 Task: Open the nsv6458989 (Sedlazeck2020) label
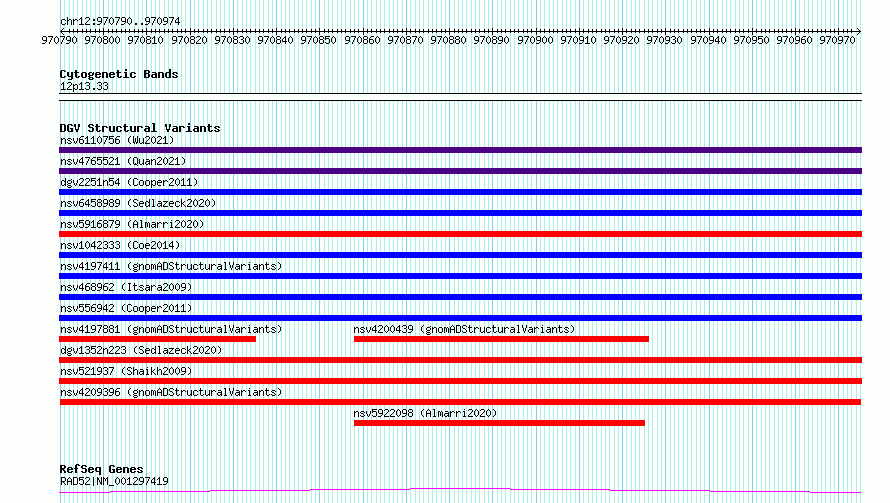[138, 203]
